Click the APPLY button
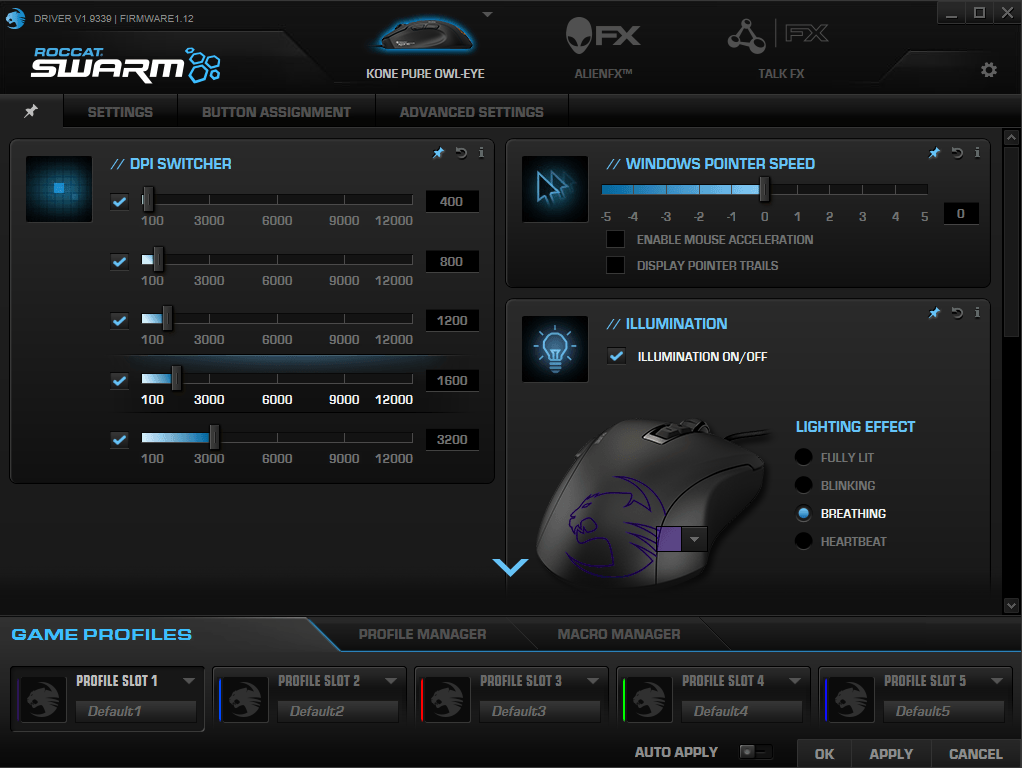 pos(890,754)
